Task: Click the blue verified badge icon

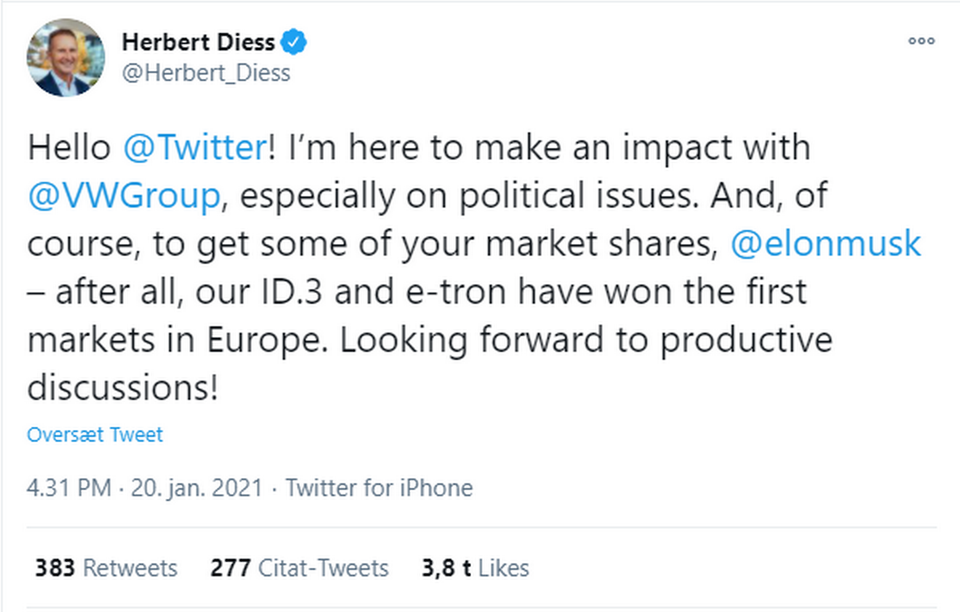Action: pyautogui.click(x=293, y=42)
